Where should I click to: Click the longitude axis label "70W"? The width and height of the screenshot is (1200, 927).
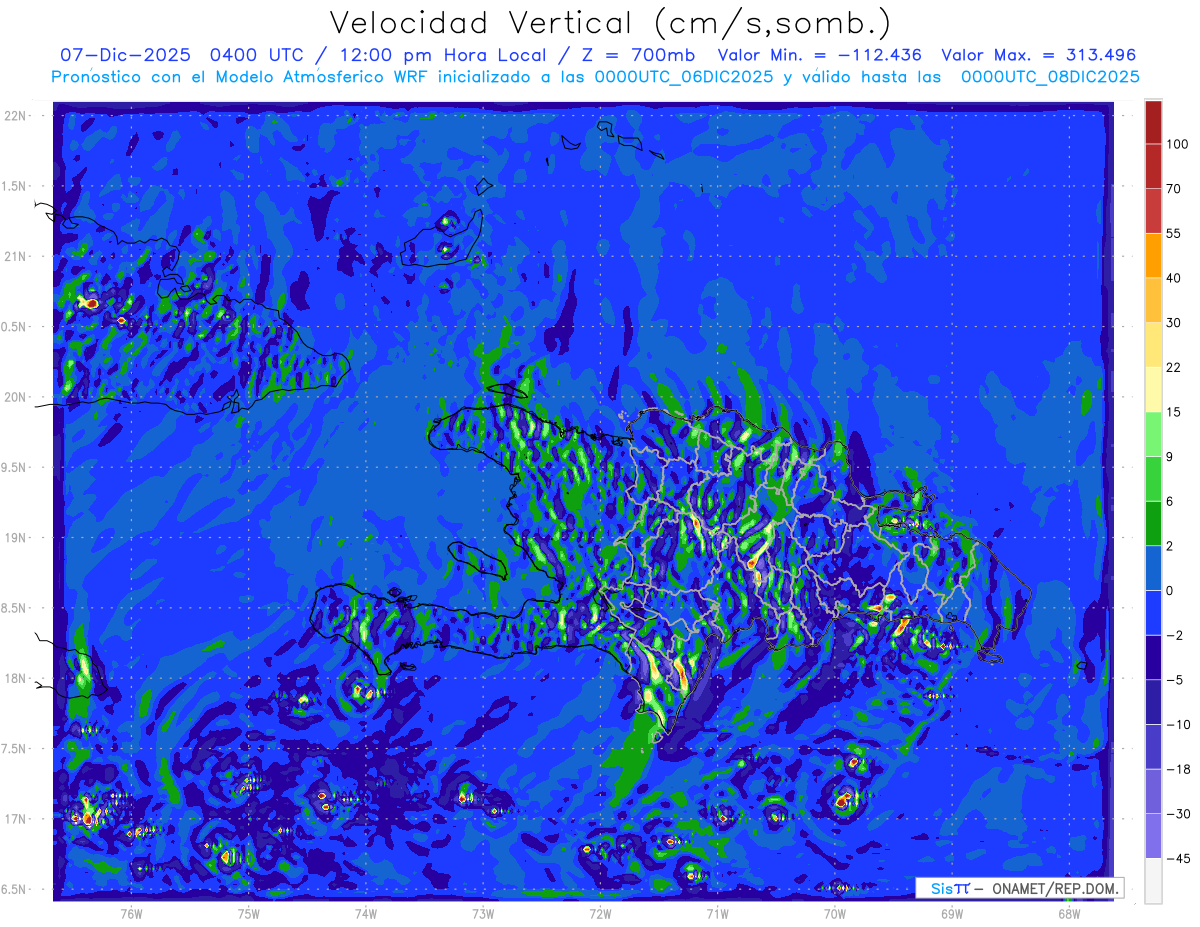[835, 914]
